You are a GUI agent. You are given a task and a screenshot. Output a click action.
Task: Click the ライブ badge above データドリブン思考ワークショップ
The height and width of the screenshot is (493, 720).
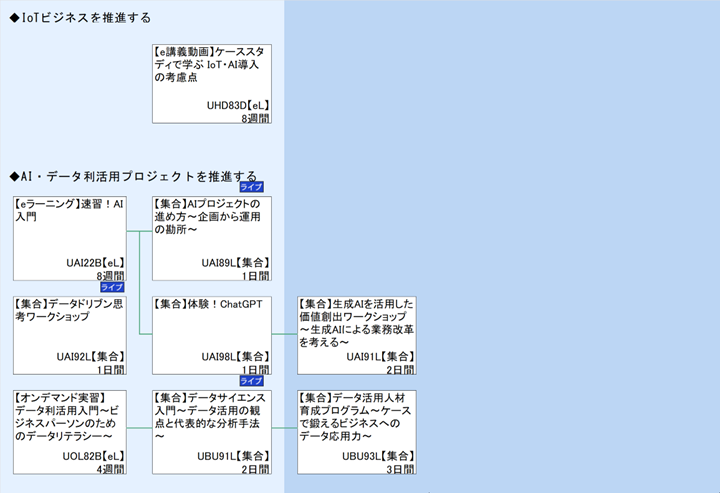click(113, 287)
